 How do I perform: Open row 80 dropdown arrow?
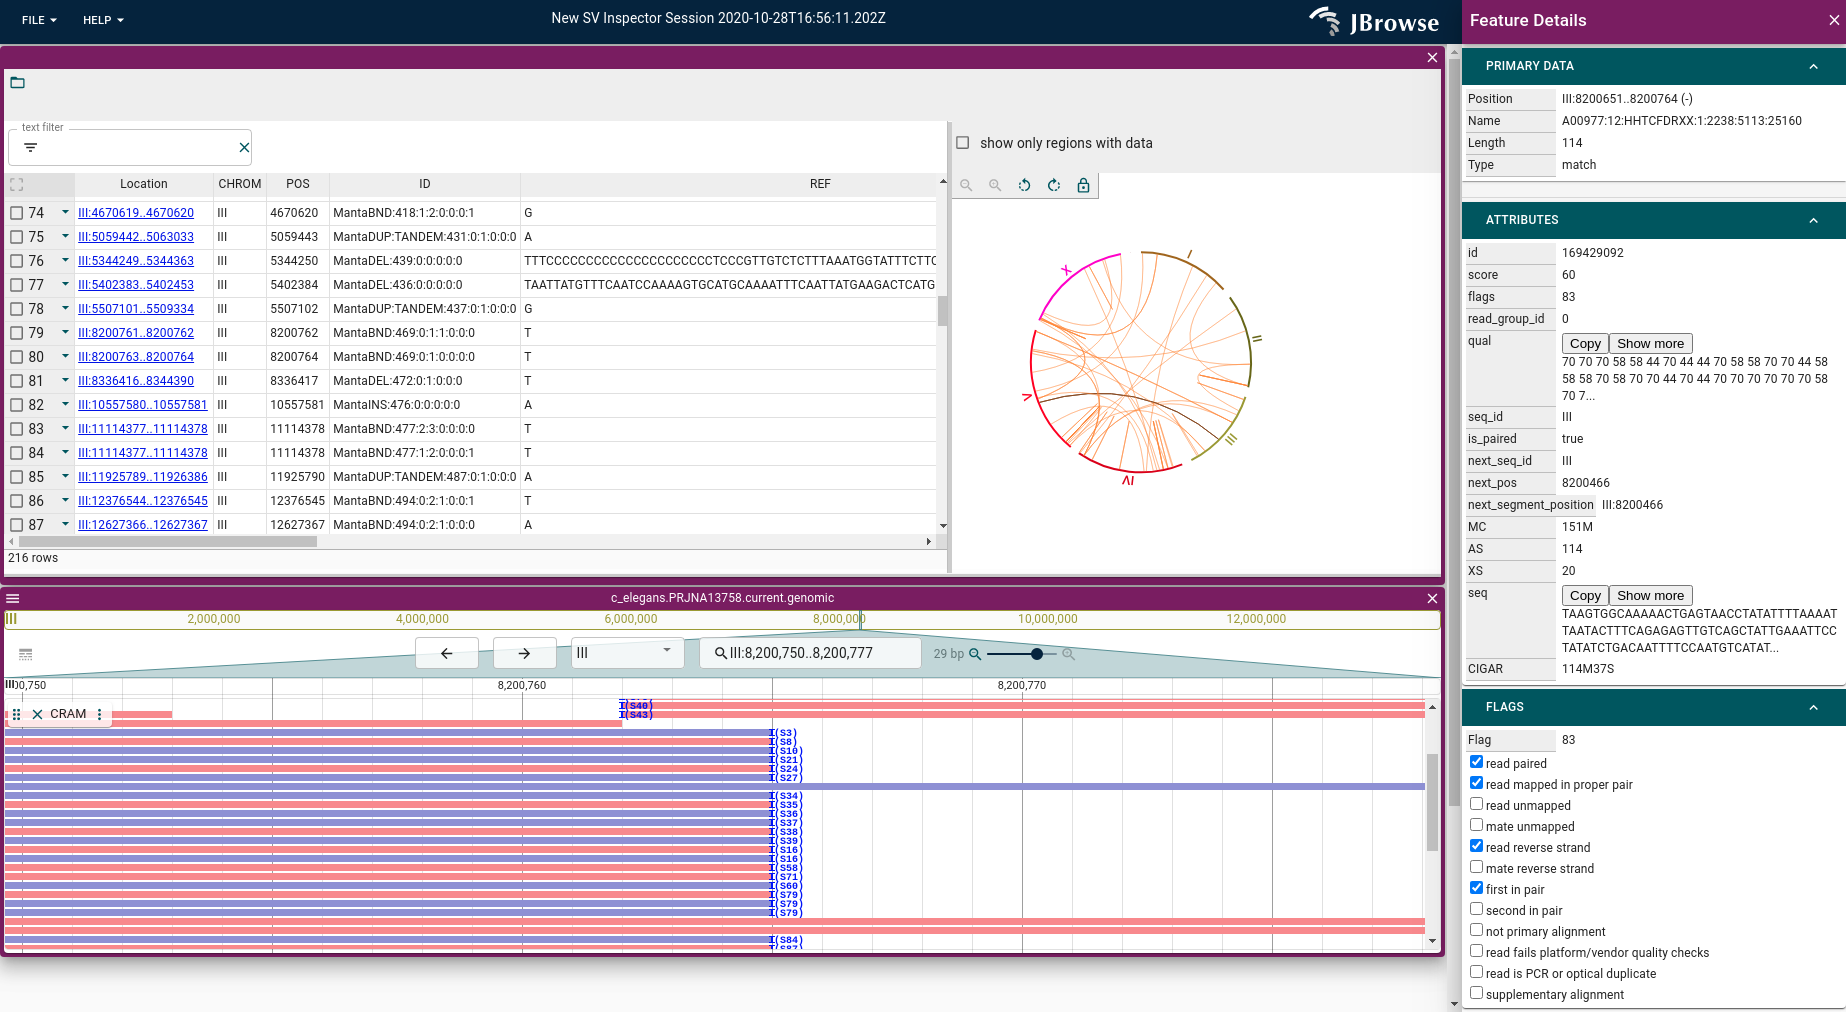coord(65,356)
